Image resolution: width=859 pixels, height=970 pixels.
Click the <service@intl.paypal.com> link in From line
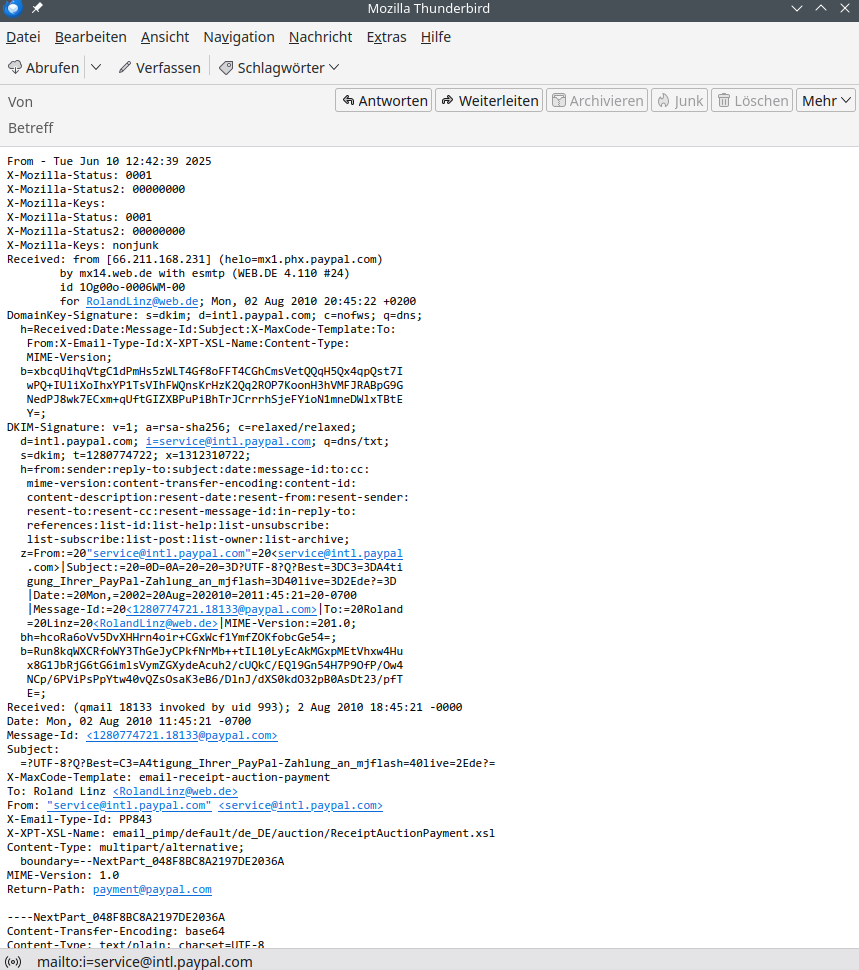(301, 805)
